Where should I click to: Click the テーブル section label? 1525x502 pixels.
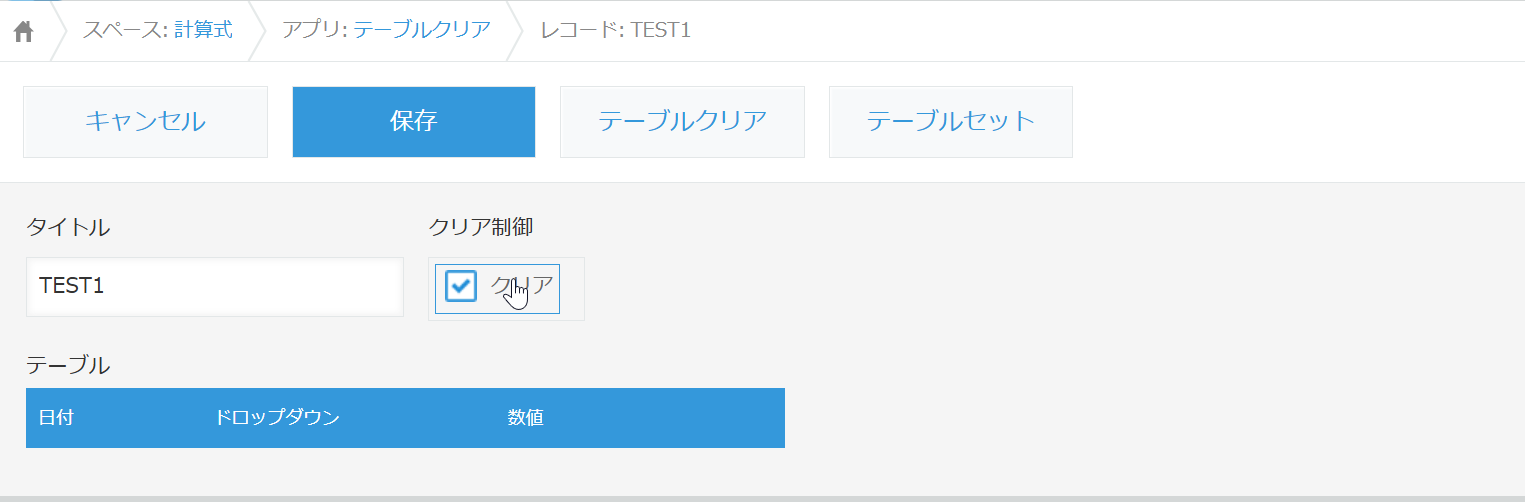click(68, 366)
